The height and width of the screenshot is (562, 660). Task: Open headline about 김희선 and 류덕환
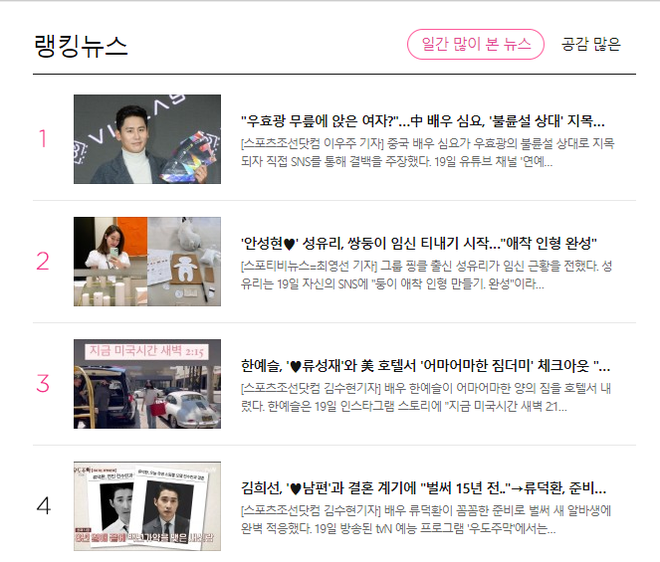coord(423,488)
